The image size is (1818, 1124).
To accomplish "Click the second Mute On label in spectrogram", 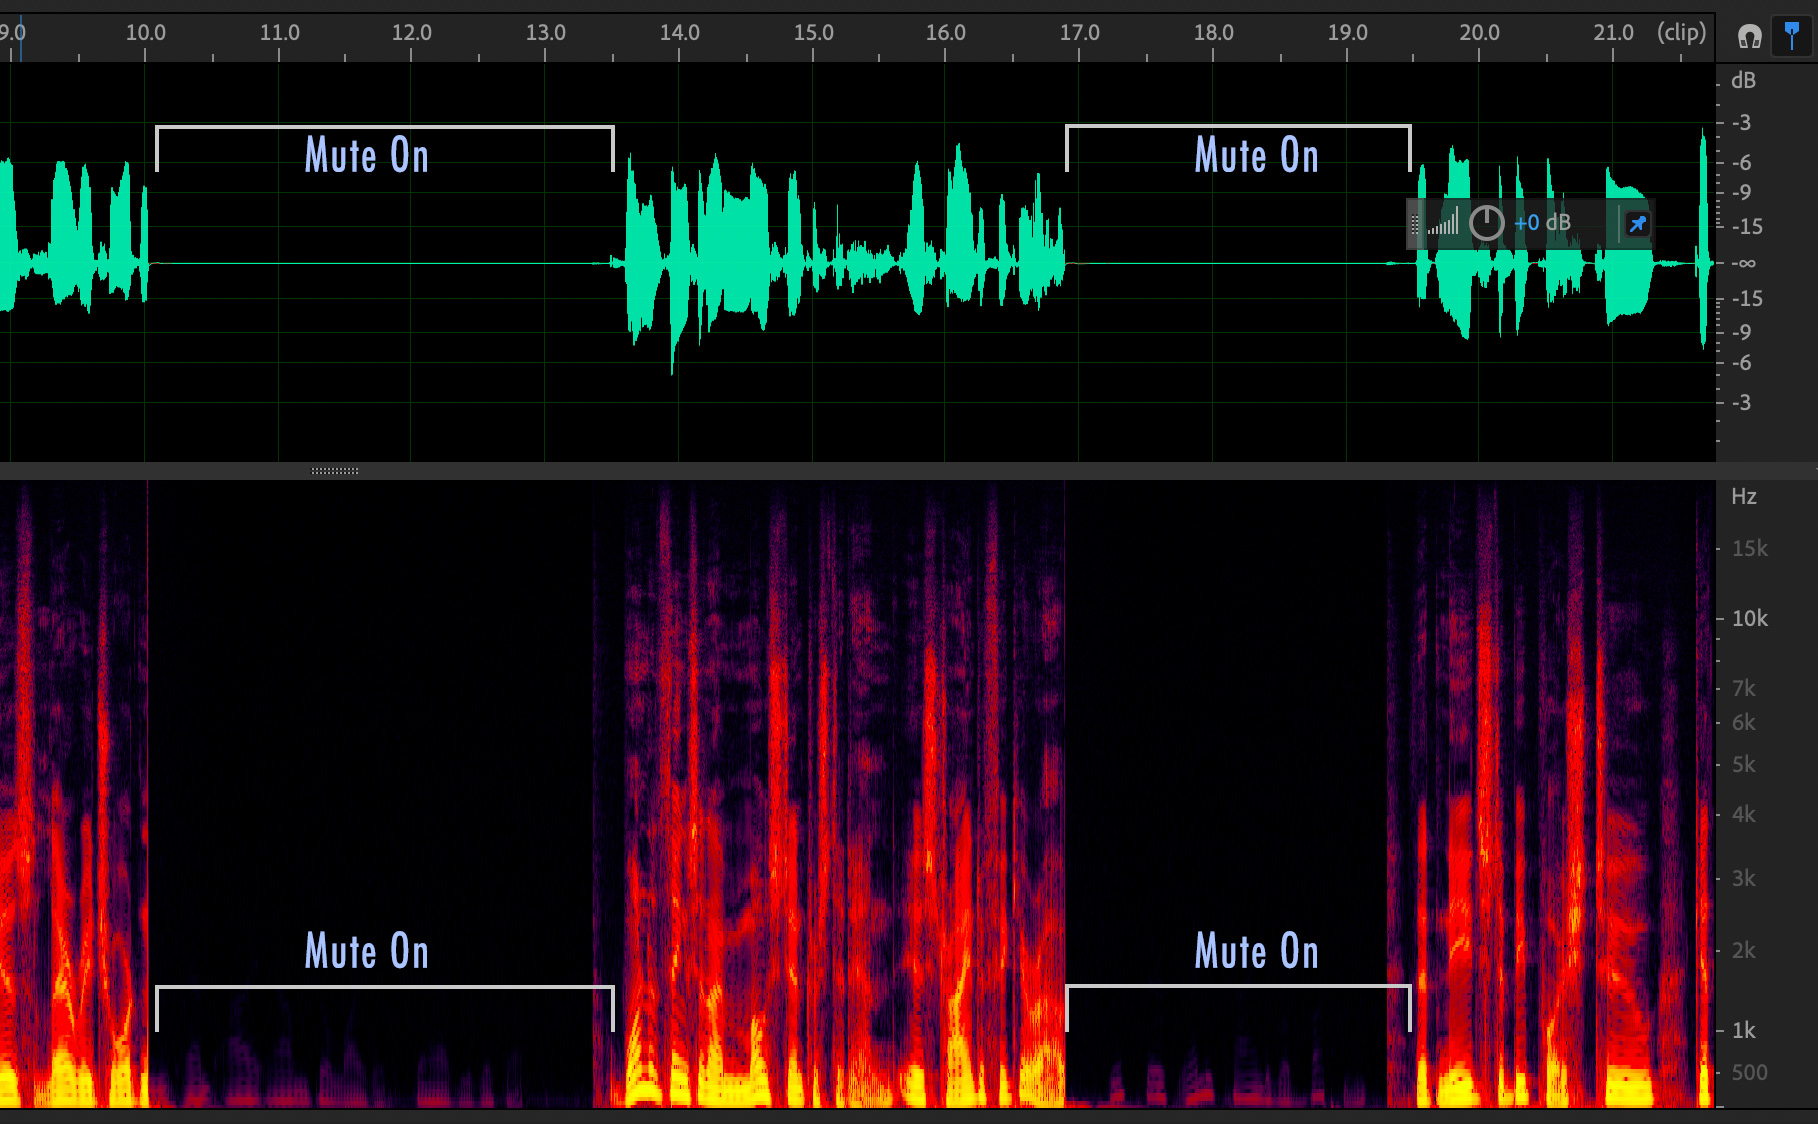I will tap(1256, 951).
